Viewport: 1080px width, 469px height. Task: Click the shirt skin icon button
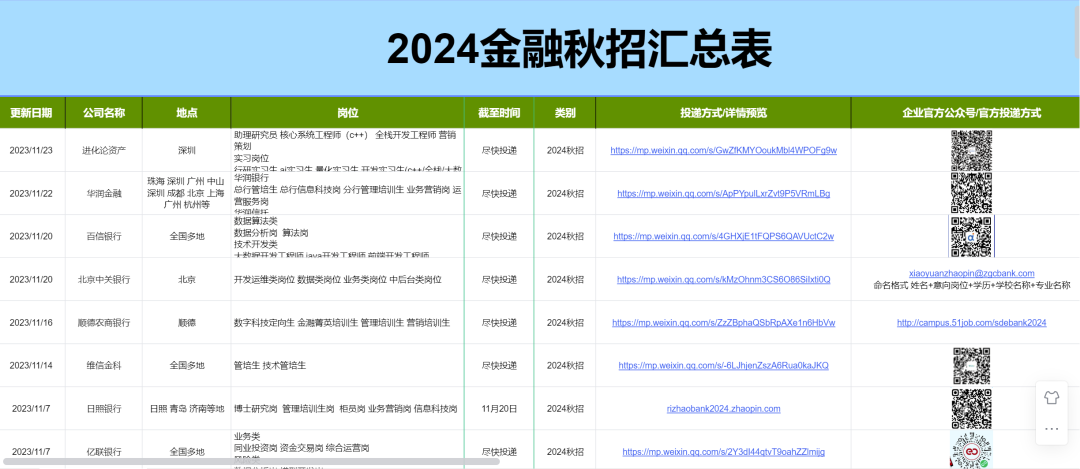1051,397
